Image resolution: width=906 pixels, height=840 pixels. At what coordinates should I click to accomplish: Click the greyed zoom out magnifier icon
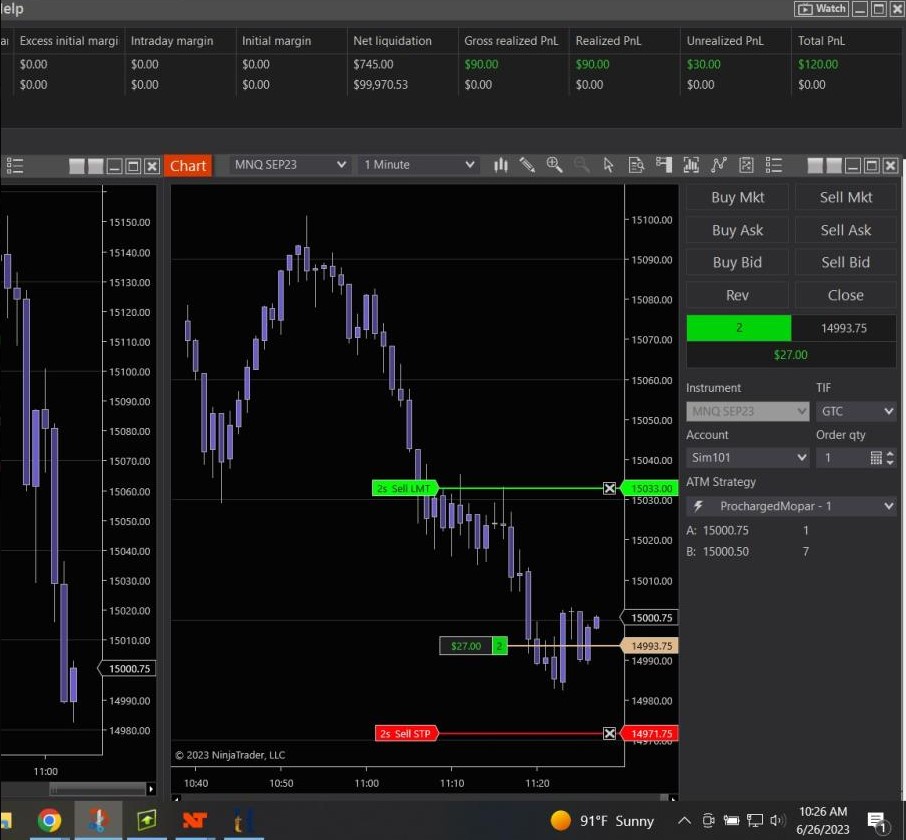click(581, 165)
